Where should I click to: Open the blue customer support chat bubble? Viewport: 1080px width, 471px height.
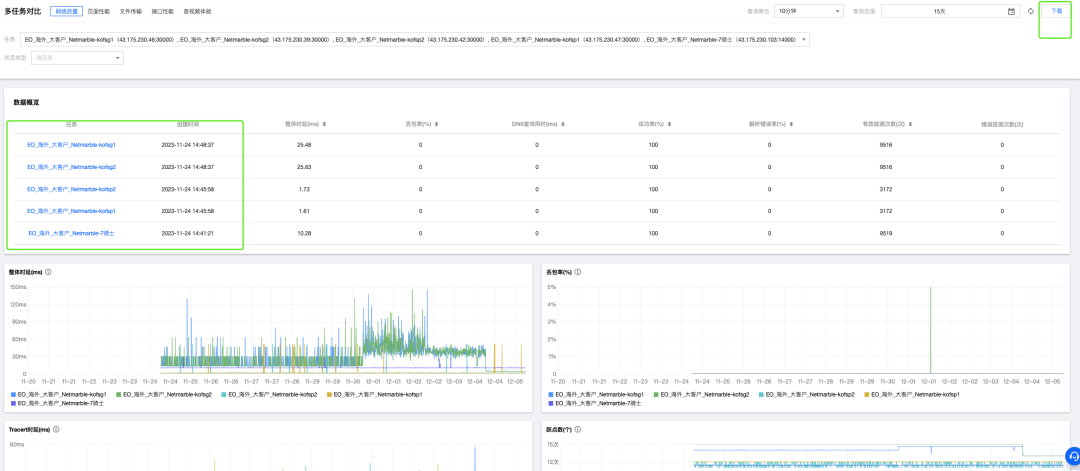(x=1073, y=455)
